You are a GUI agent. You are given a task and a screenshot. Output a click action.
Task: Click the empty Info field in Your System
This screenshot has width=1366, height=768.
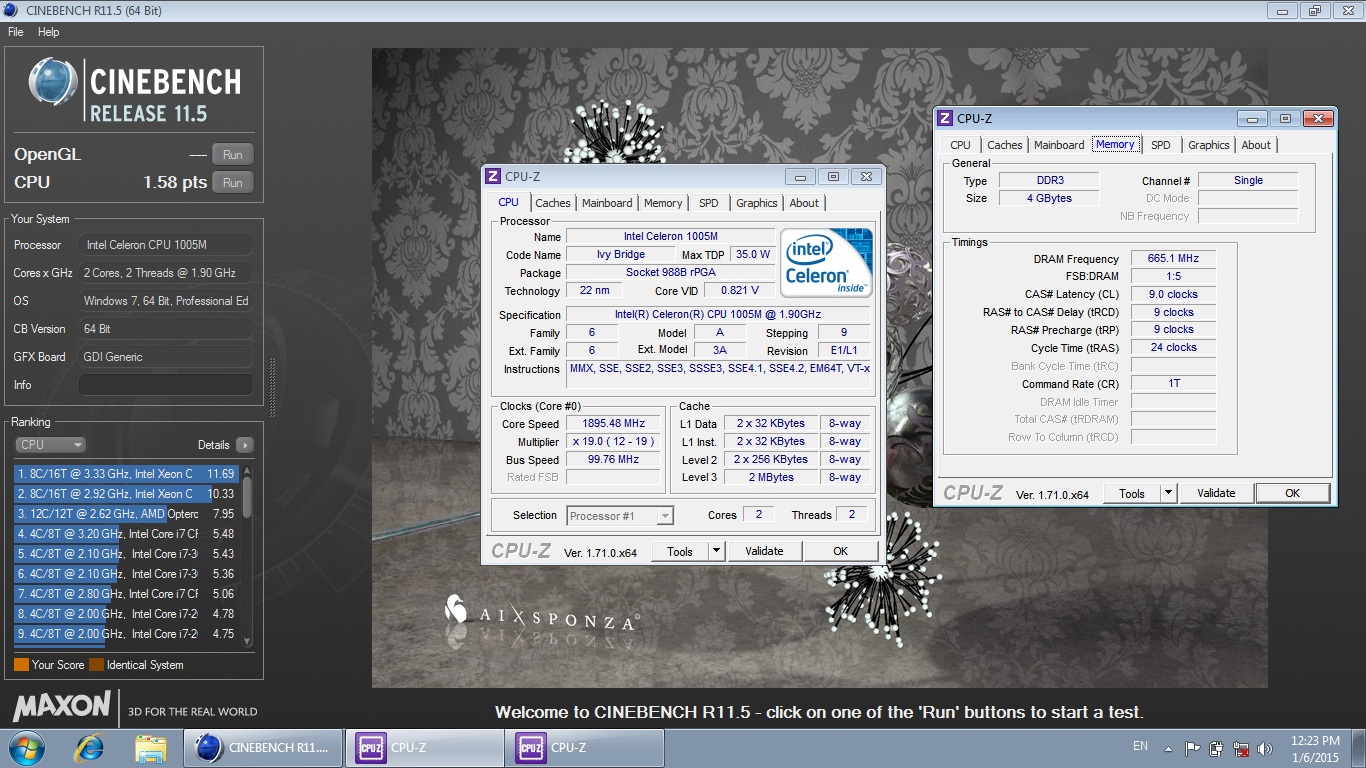click(x=166, y=385)
